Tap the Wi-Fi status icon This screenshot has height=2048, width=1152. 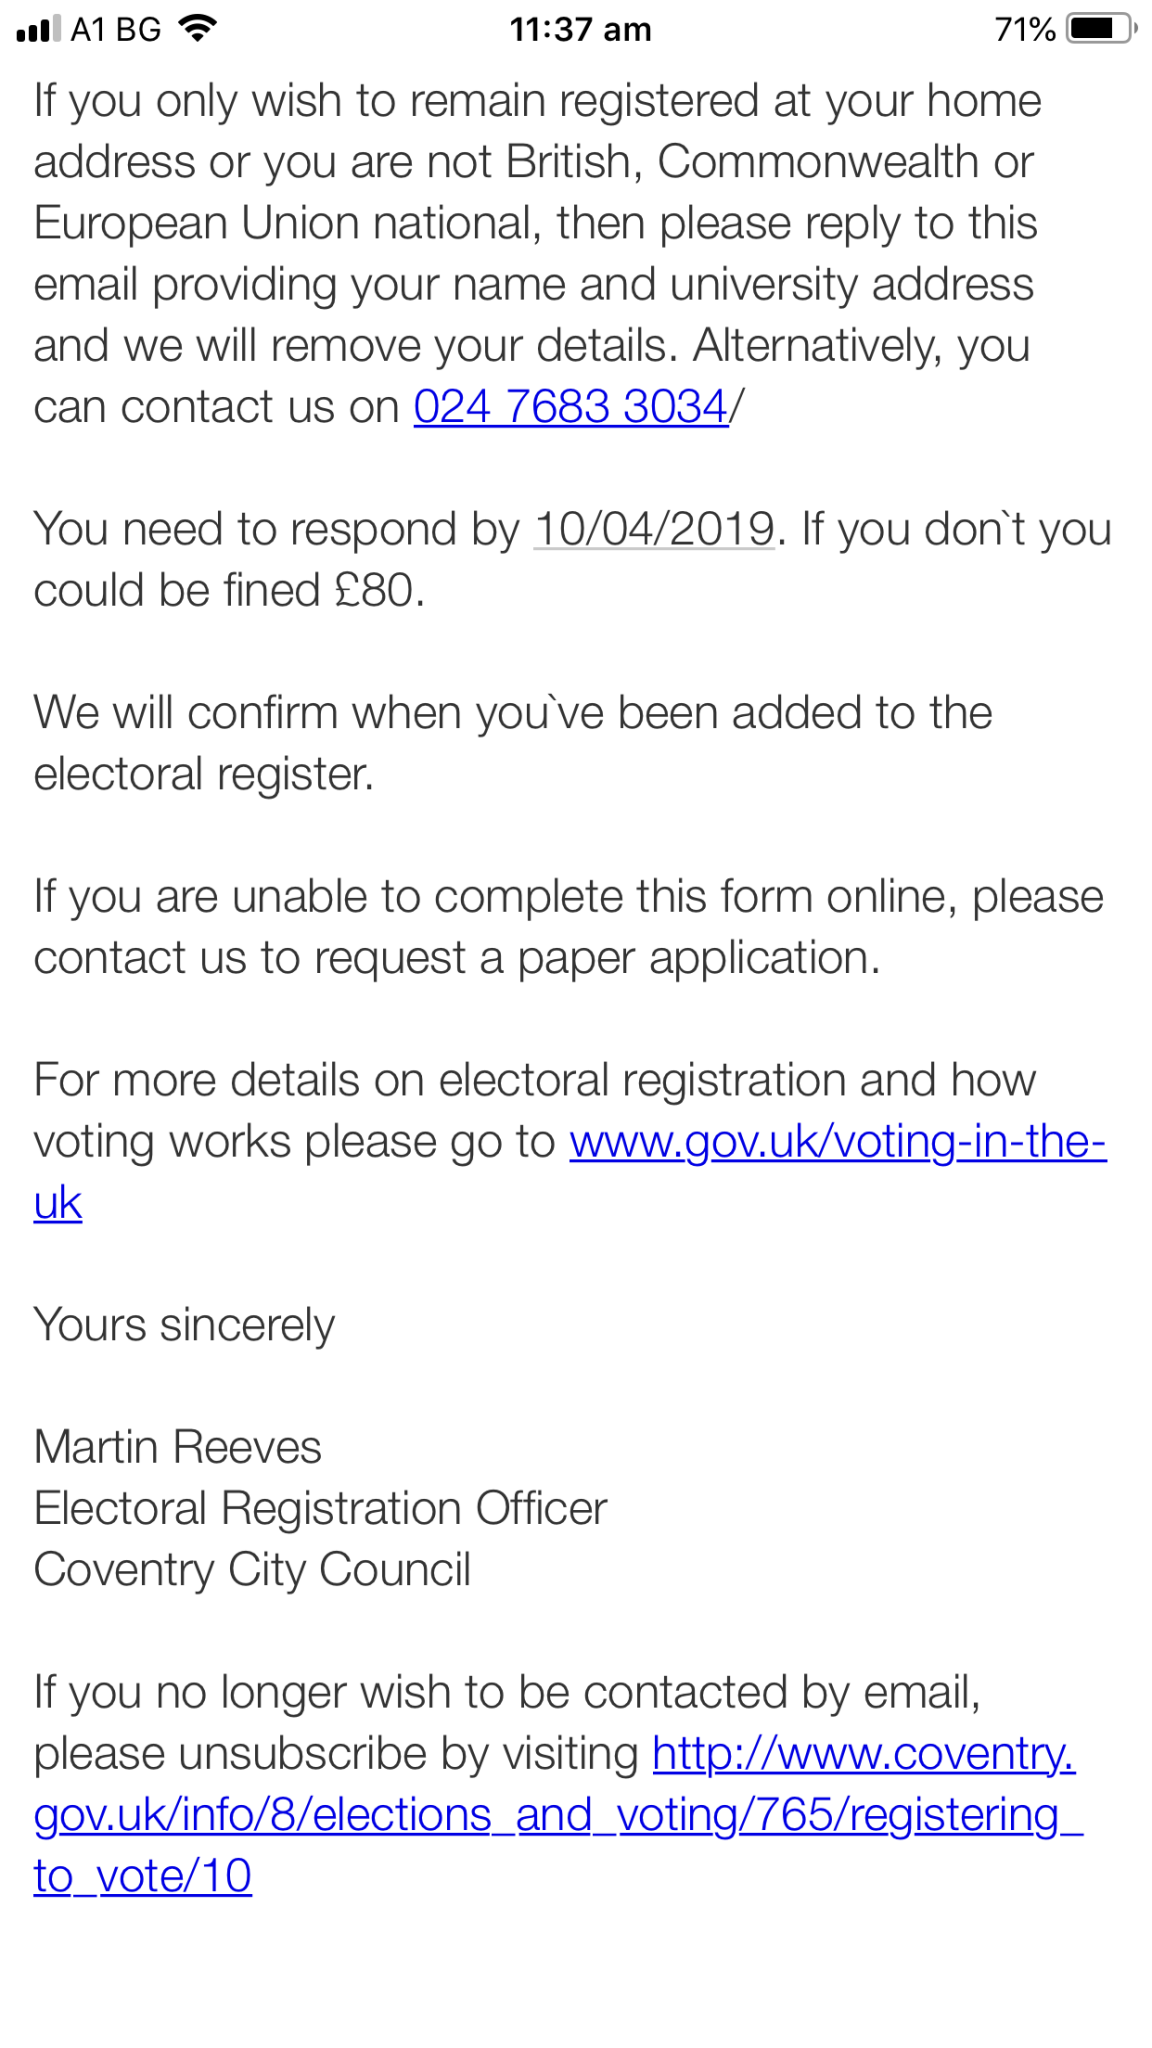(198, 29)
